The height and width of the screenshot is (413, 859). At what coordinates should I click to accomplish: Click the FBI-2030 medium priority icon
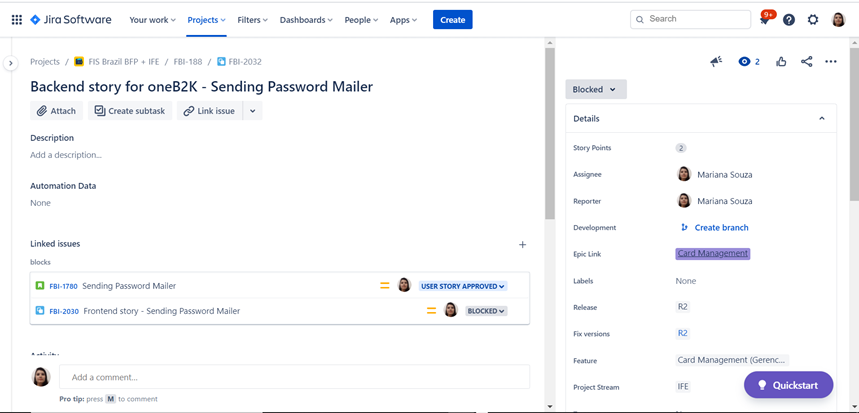pos(432,311)
